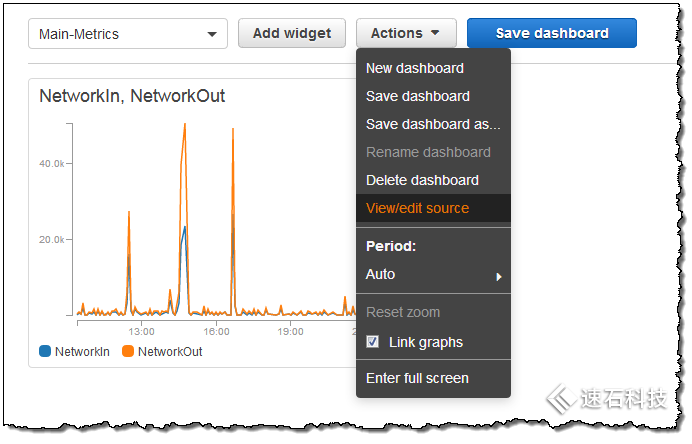The image size is (692, 444).
Task: Open the Main-Metrics dashboard selector dropdown
Action: [127, 34]
